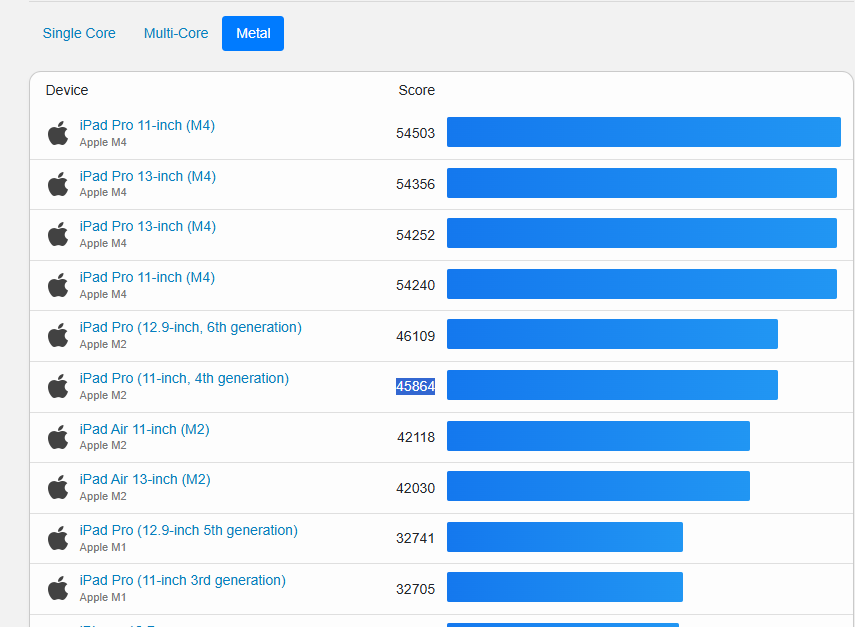
Task: Click the Score column header
Action: [x=417, y=90]
